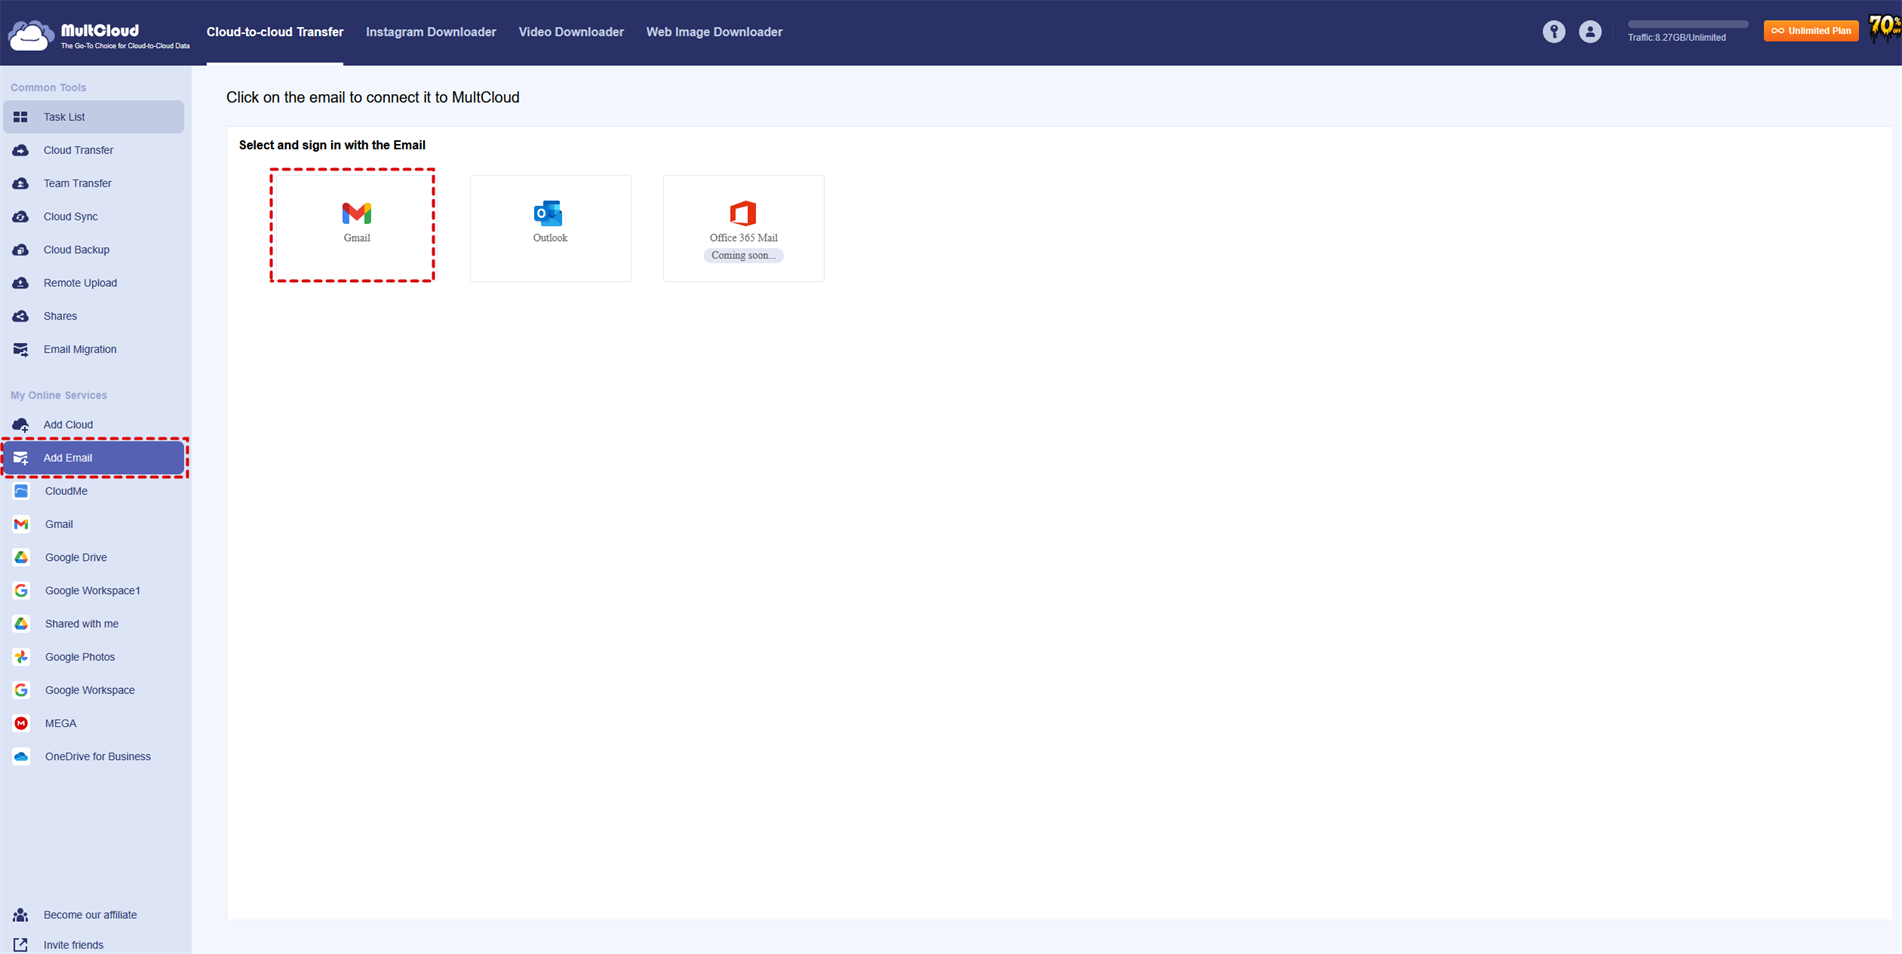
Task: Open the Video Downloader tab
Action: pos(571,32)
